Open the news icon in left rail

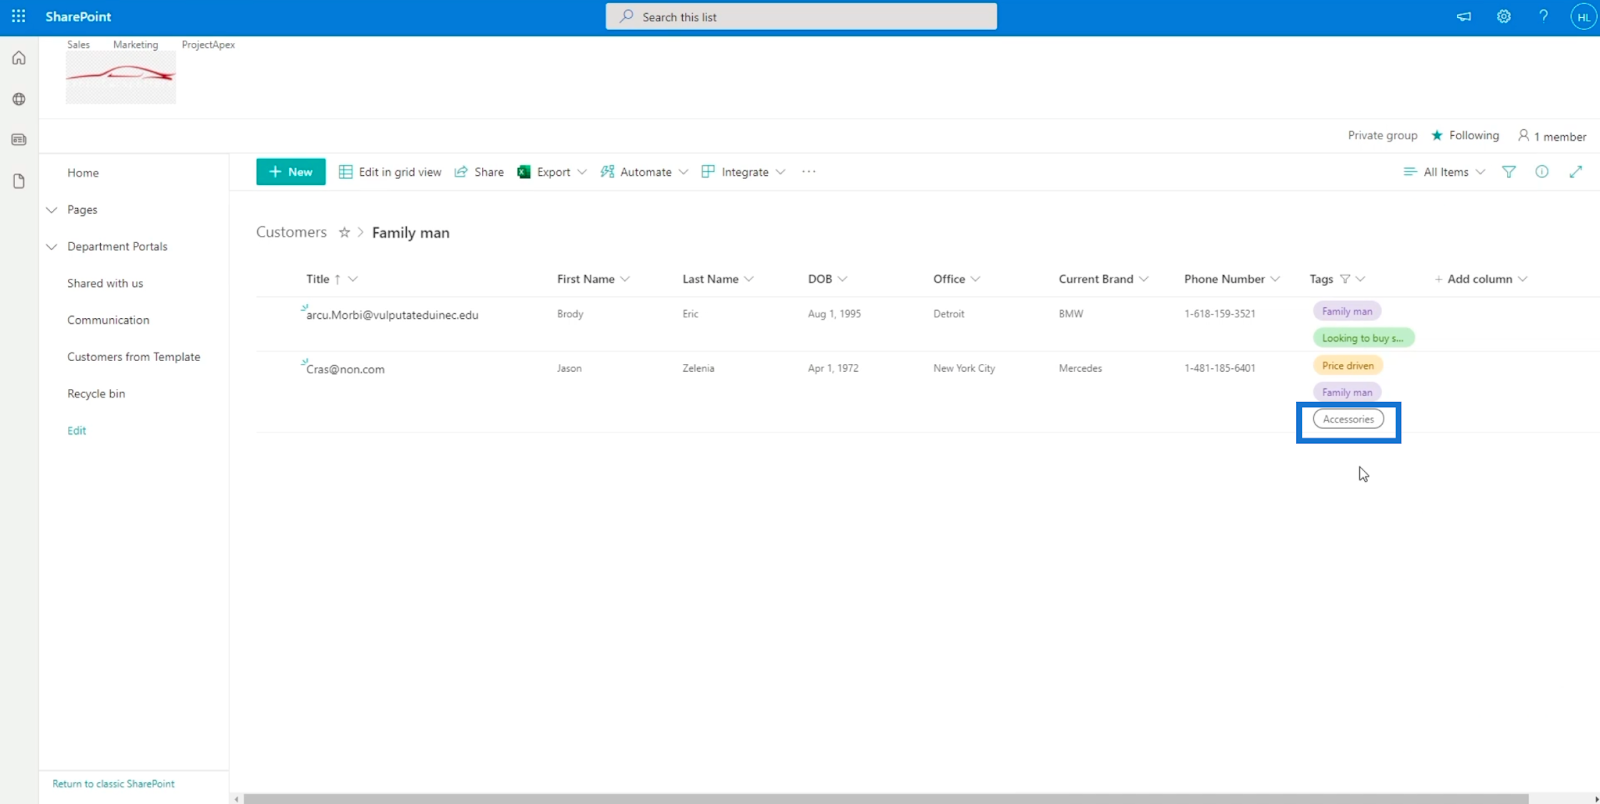19,140
